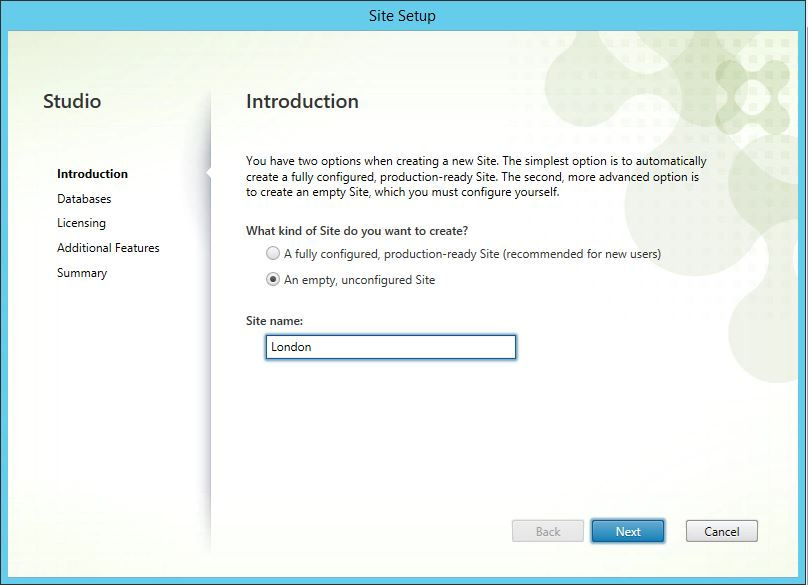This screenshot has height=585, width=808.
Task: Click the Cancel button
Action: 721,531
